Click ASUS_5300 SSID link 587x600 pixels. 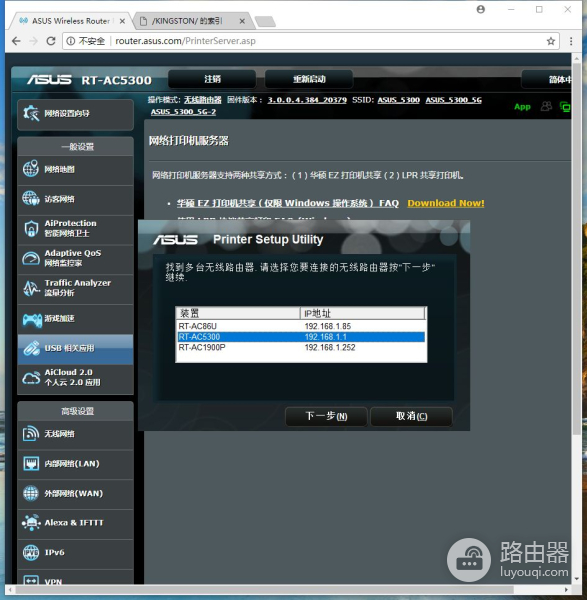tap(399, 100)
